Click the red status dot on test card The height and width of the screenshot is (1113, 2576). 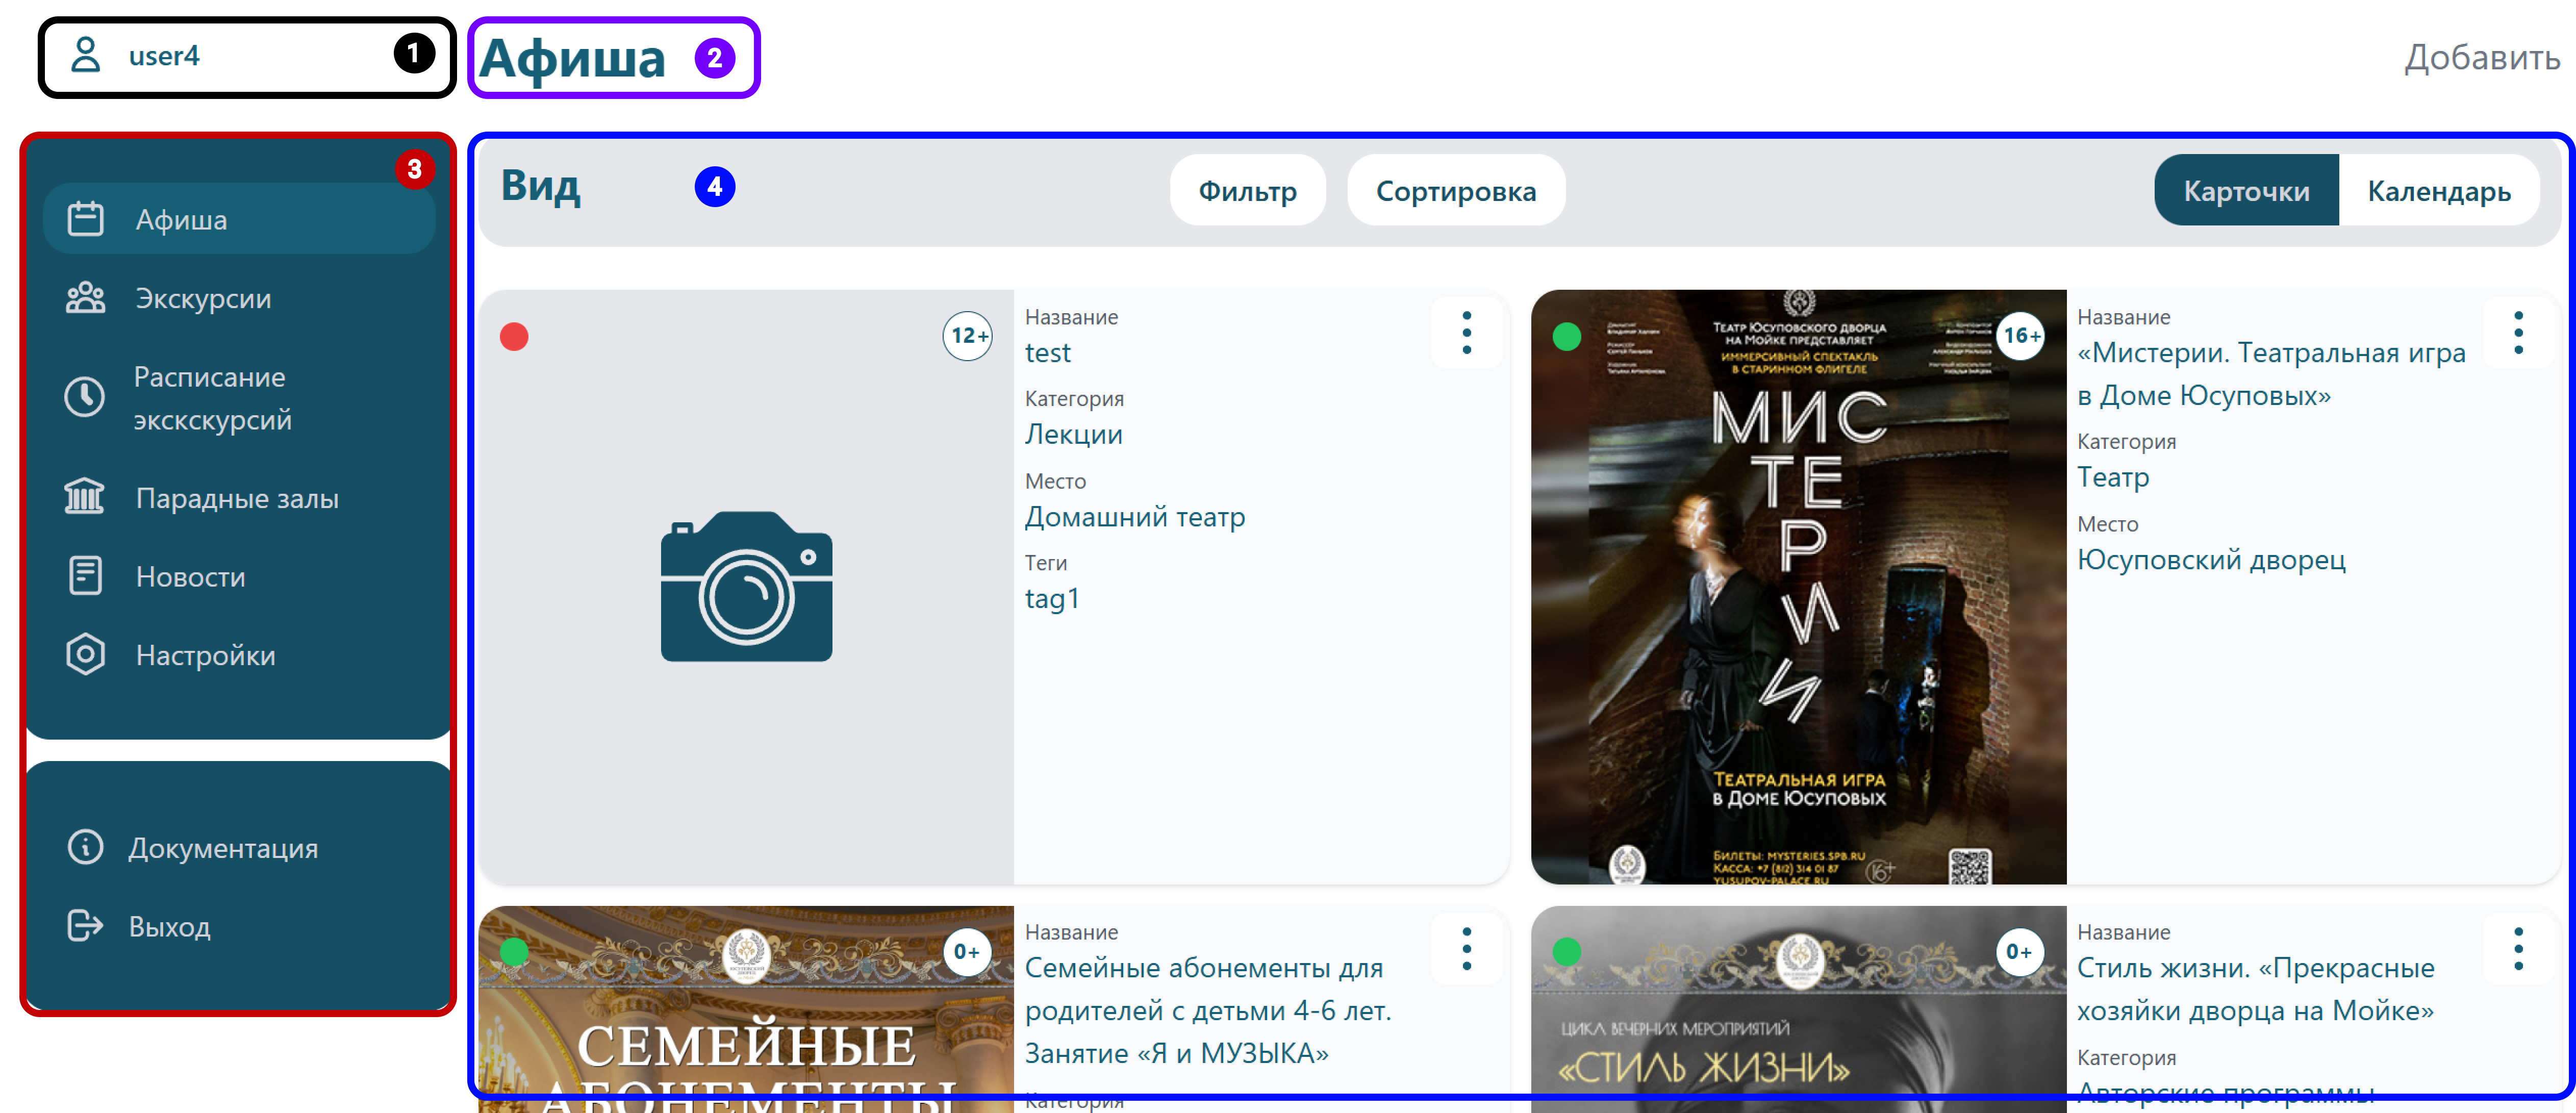click(x=514, y=337)
